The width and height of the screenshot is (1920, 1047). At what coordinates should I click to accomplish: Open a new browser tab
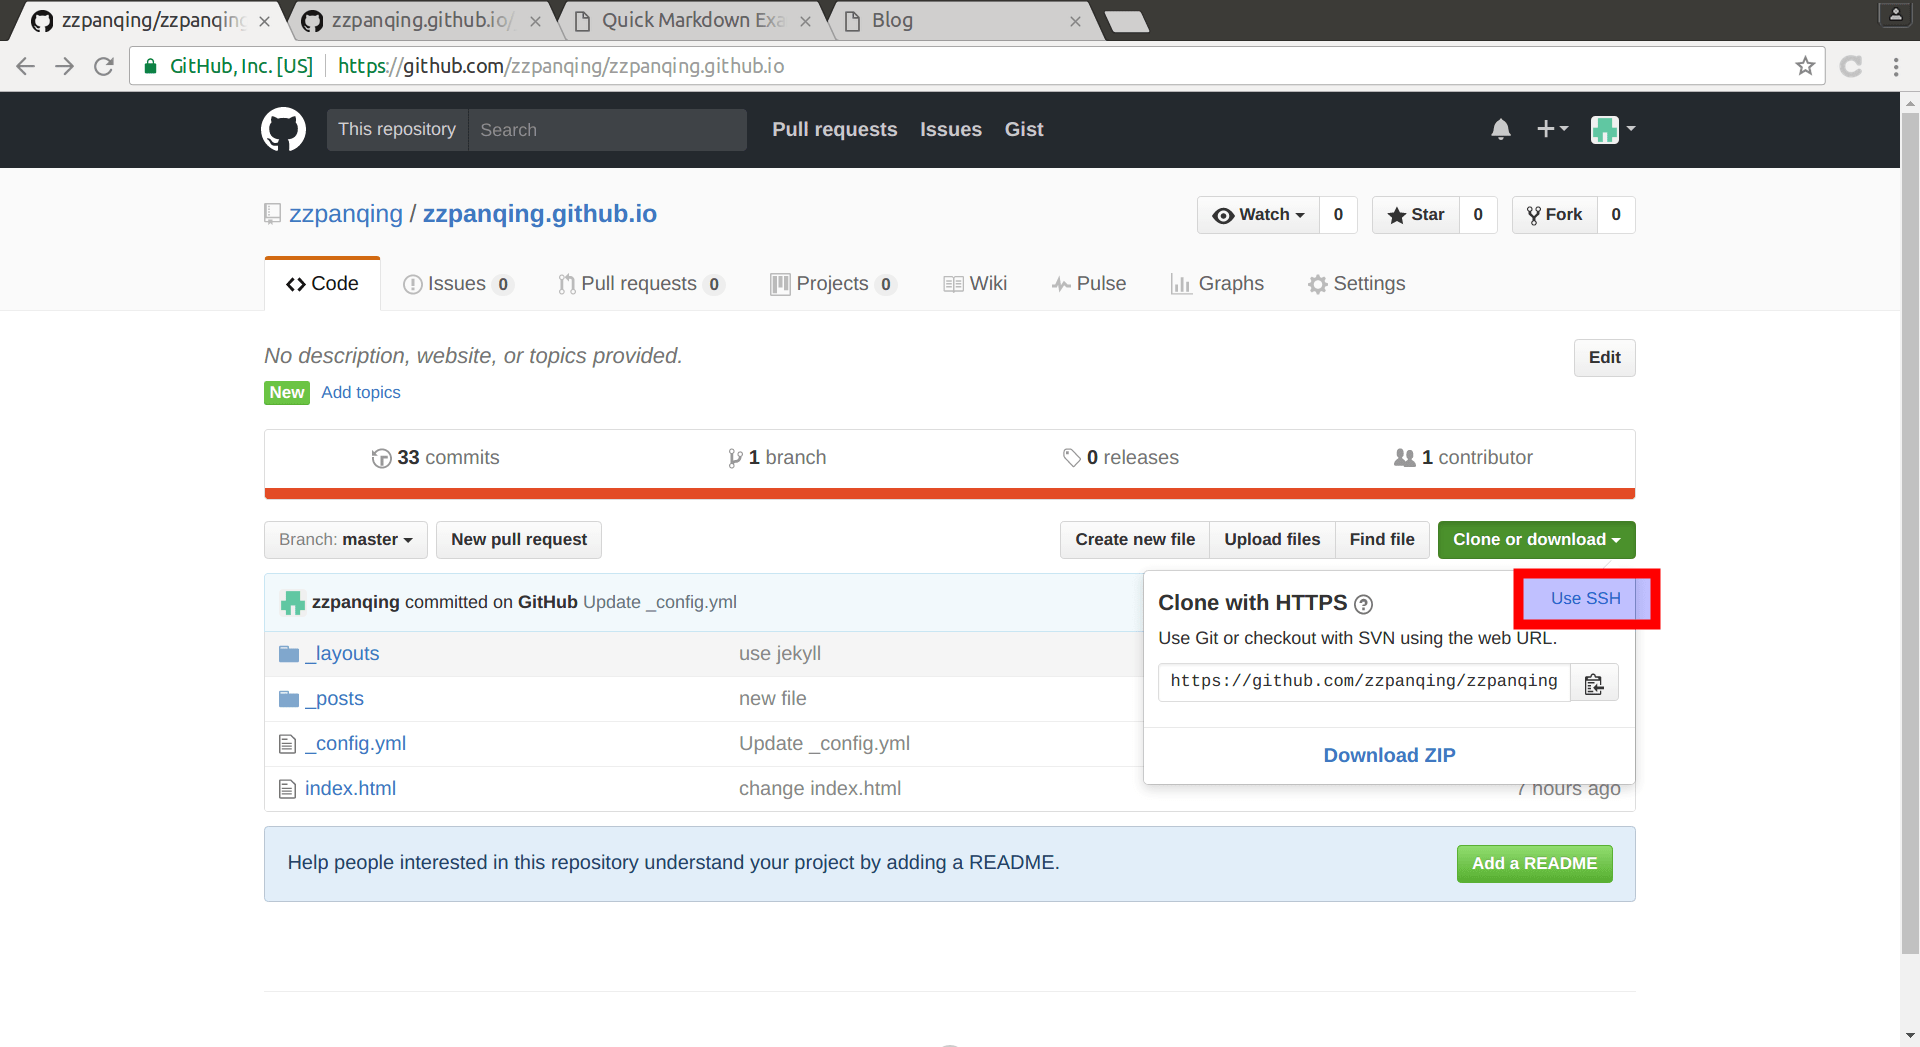coord(1127,21)
